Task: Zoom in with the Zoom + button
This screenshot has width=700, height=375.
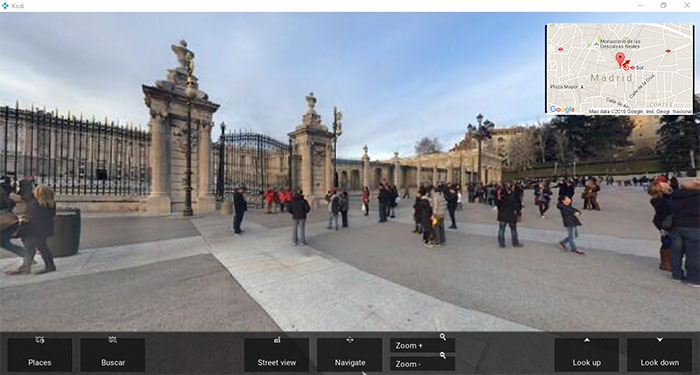Action: 422,345
